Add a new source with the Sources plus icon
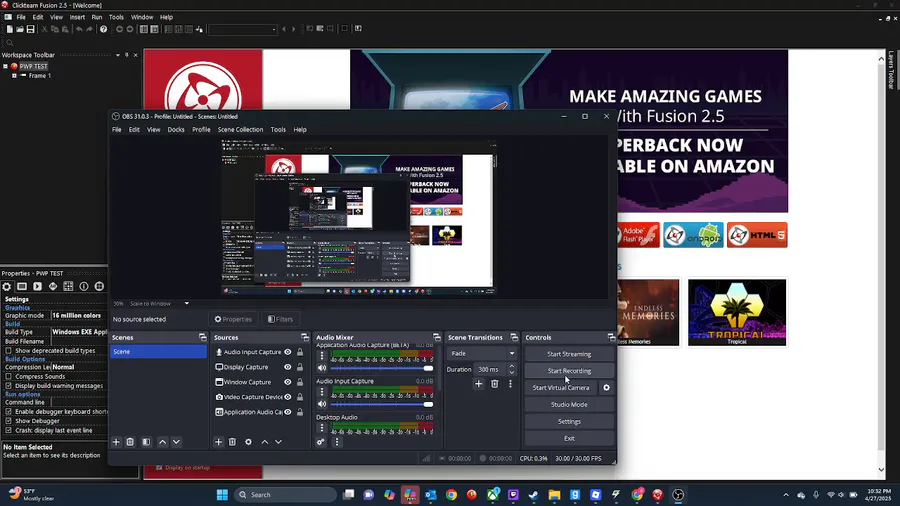Screen dimensions: 900x506 click(x=218, y=442)
